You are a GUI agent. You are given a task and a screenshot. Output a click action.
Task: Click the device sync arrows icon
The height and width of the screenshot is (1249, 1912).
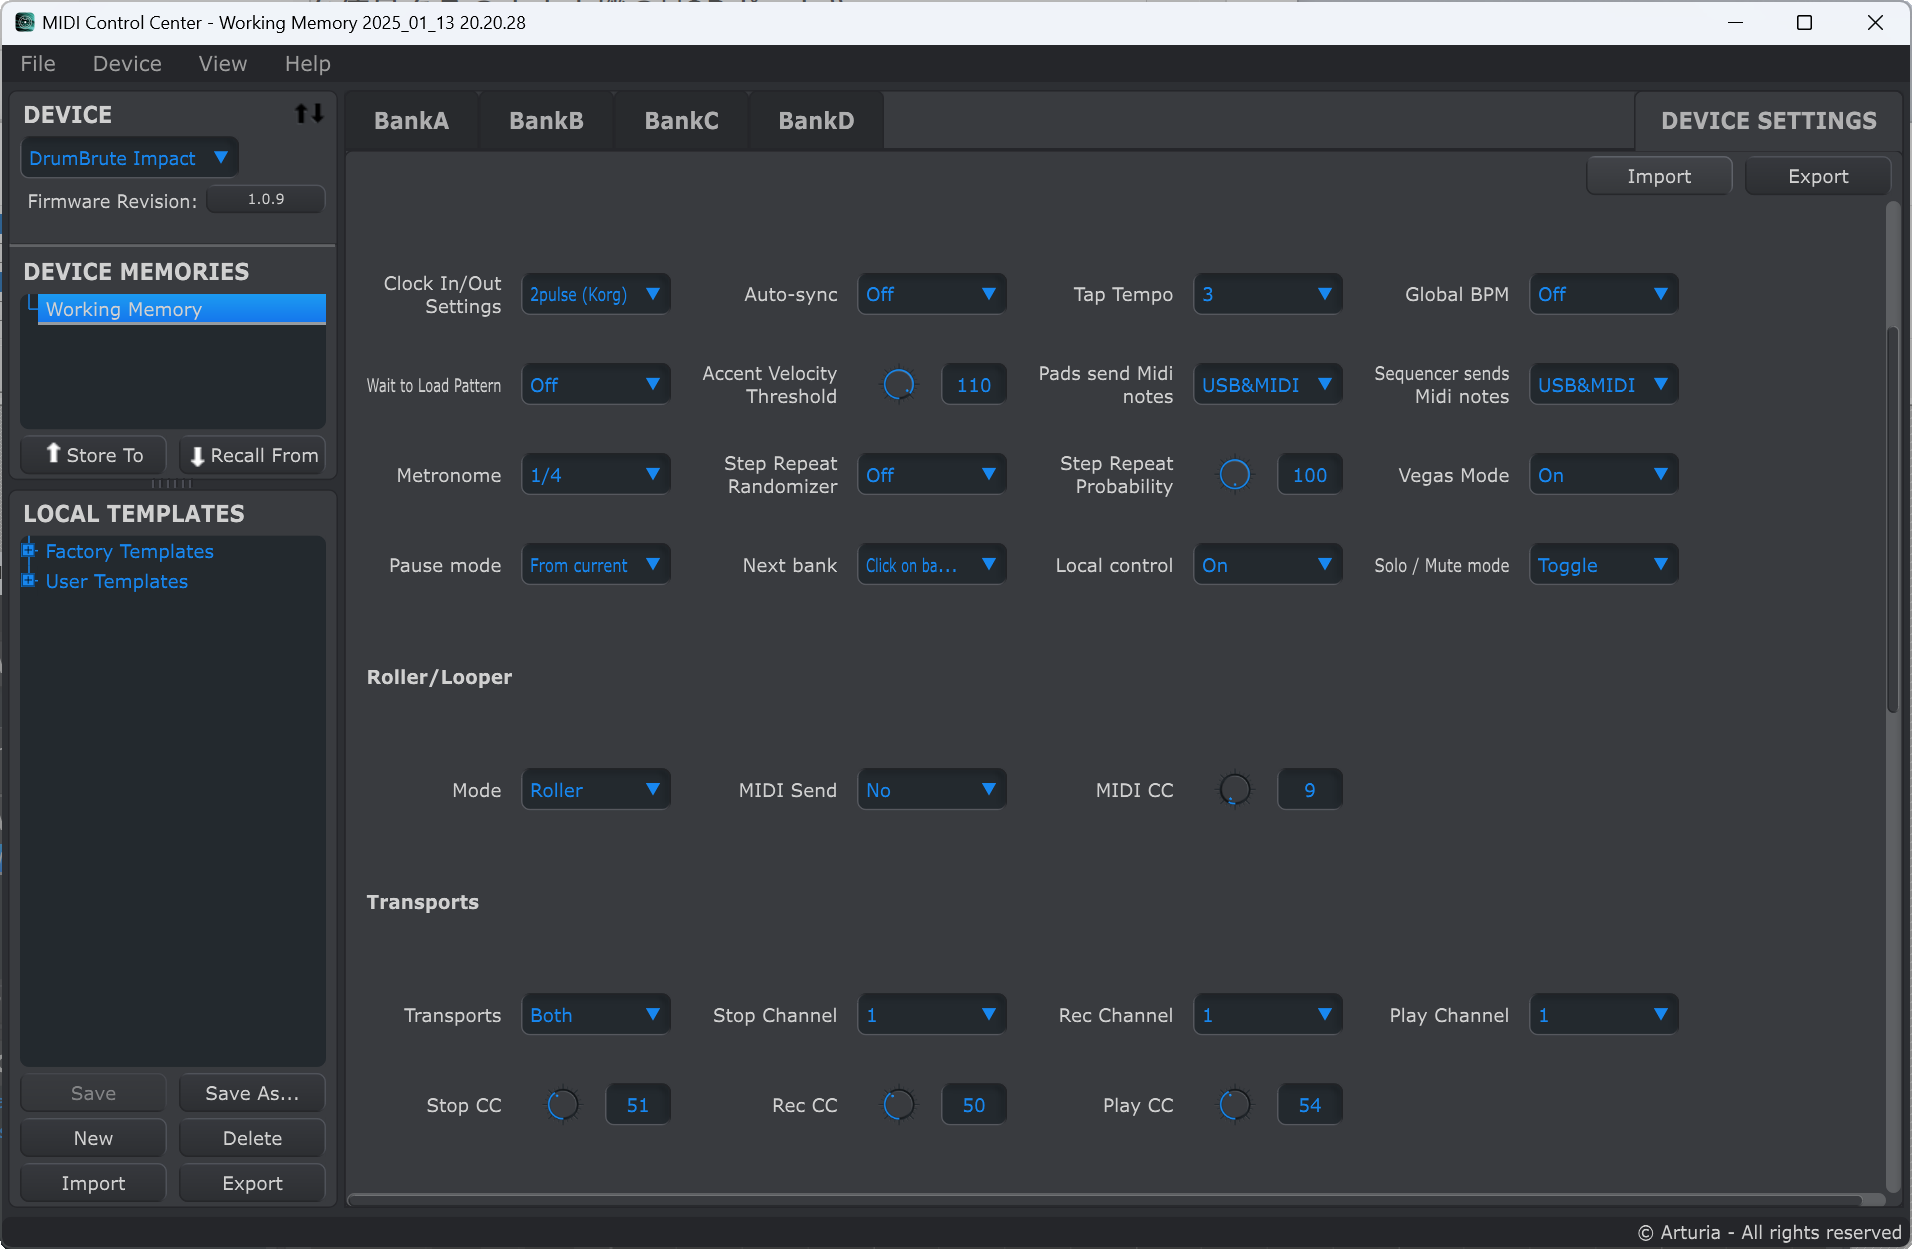click(309, 114)
